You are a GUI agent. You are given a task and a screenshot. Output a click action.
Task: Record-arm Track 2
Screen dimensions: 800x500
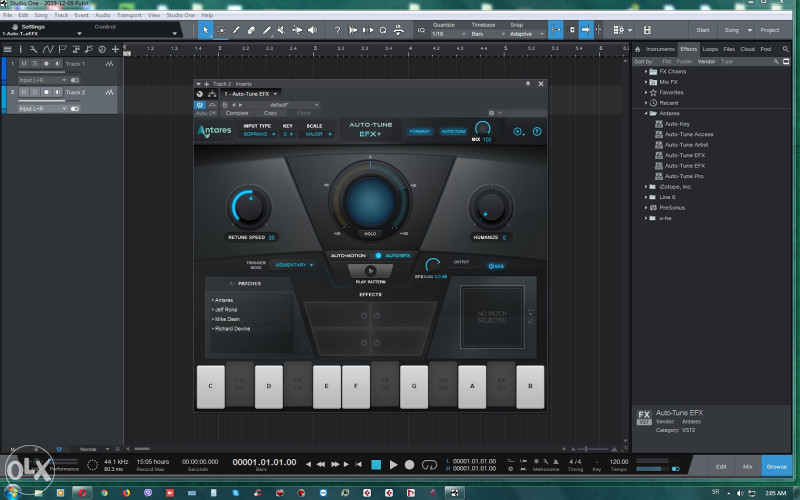tap(46, 92)
